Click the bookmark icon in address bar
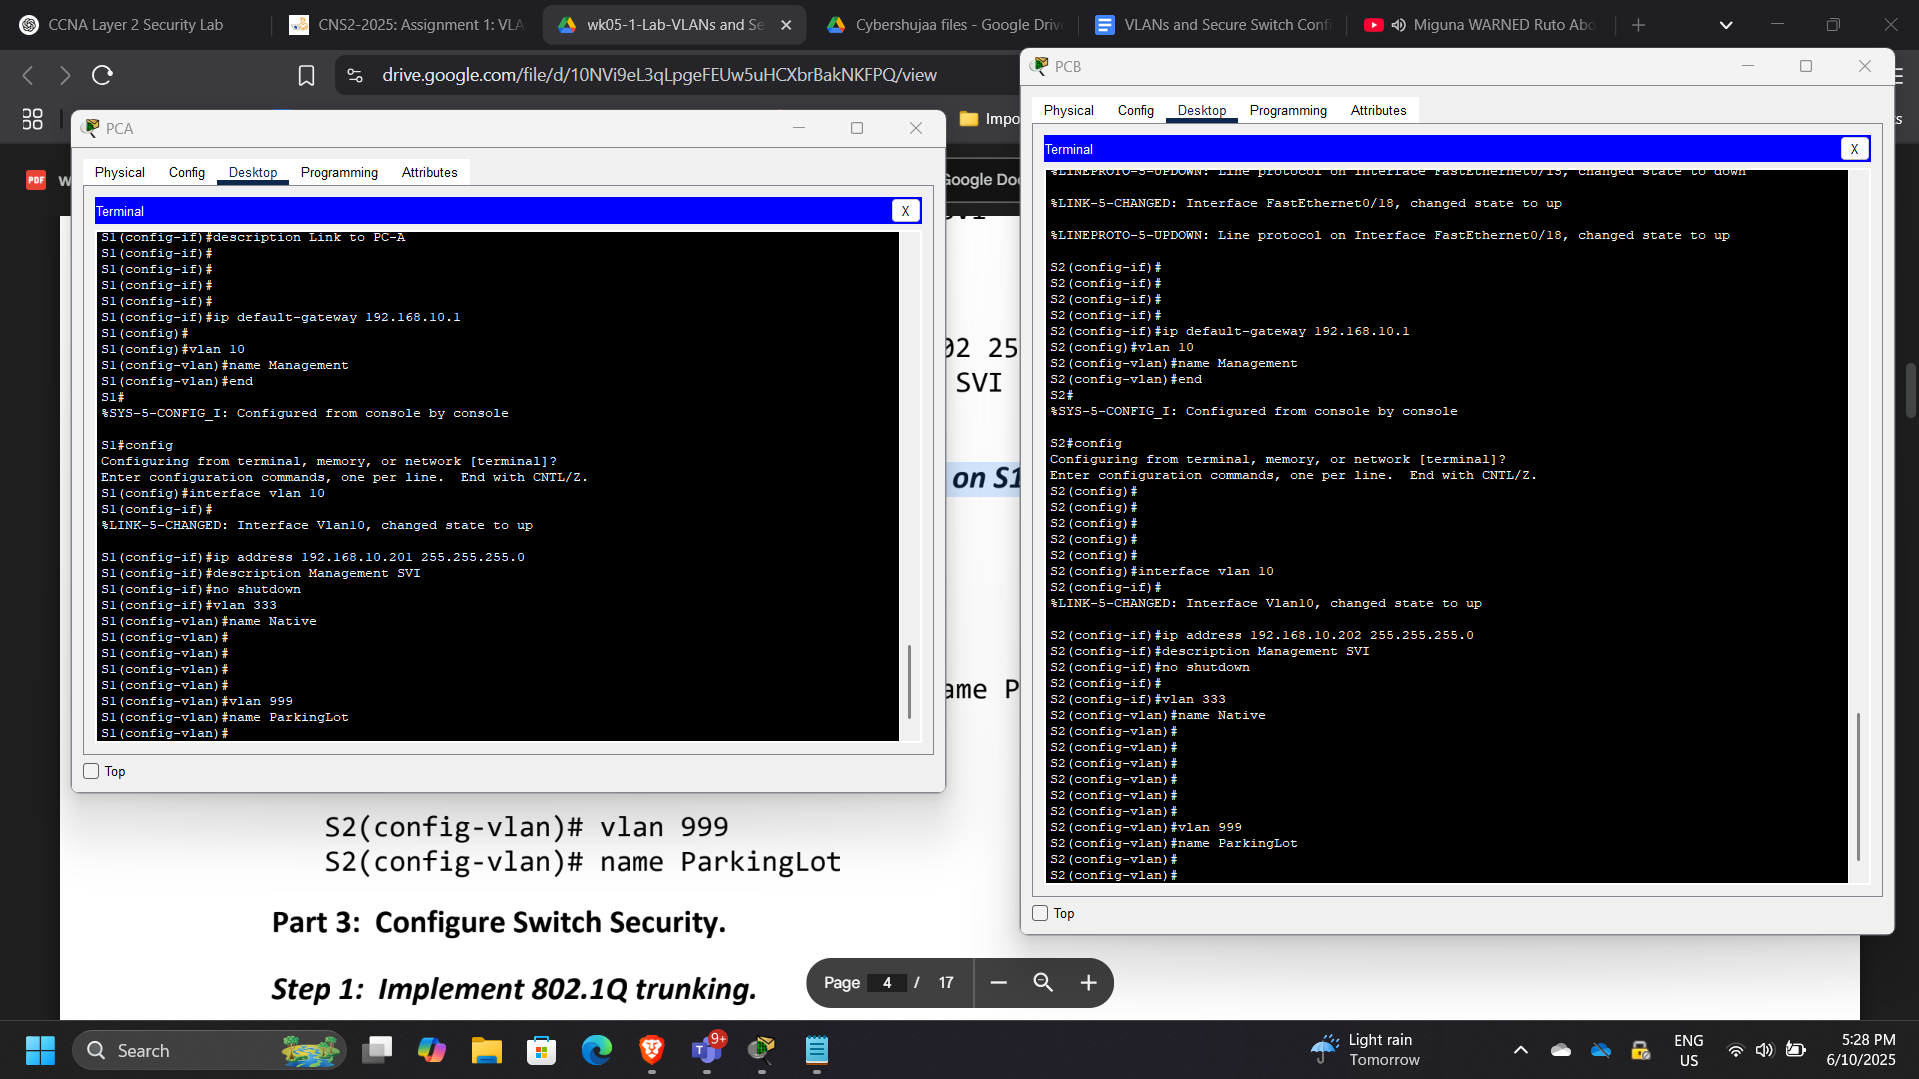1919x1079 pixels. click(x=306, y=75)
